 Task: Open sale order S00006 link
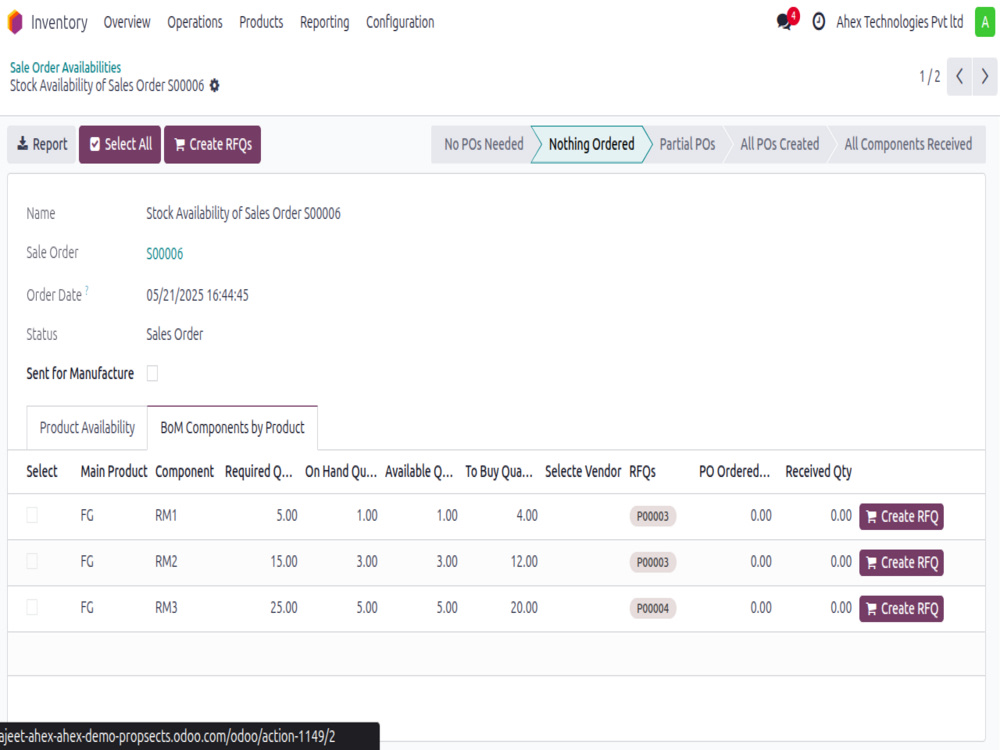click(165, 254)
